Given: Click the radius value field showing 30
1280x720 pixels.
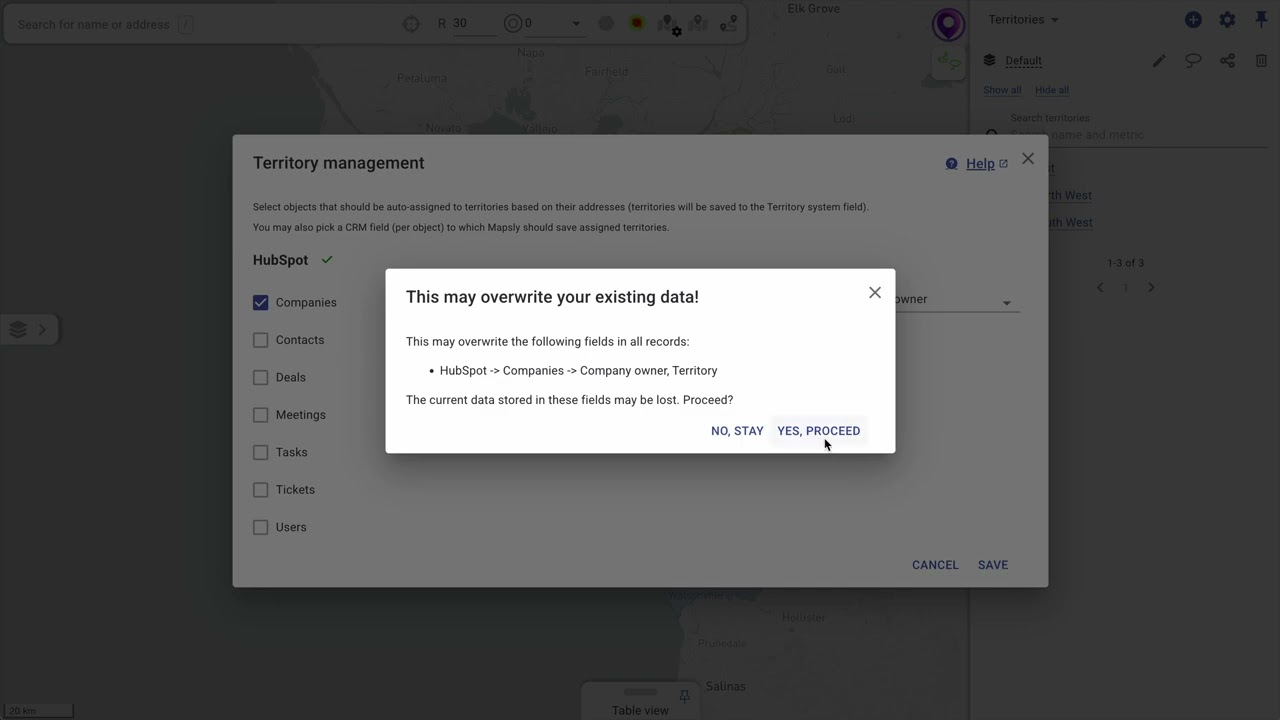Looking at the screenshot, I should [473, 23].
